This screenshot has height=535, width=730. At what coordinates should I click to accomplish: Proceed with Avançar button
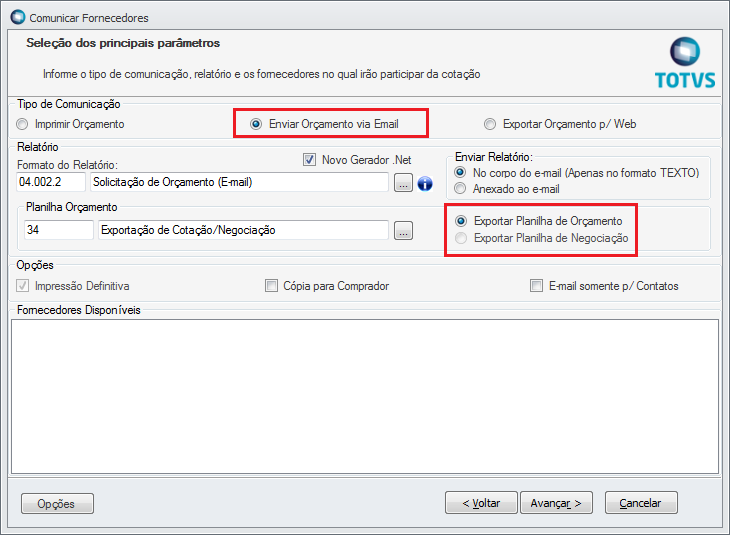coord(556,503)
